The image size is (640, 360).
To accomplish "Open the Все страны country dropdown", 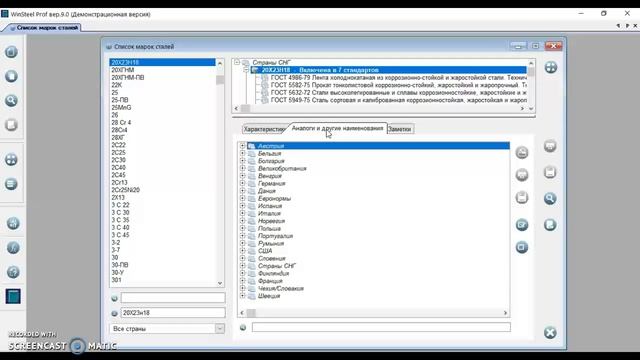I will pyautogui.click(x=220, y=329).
